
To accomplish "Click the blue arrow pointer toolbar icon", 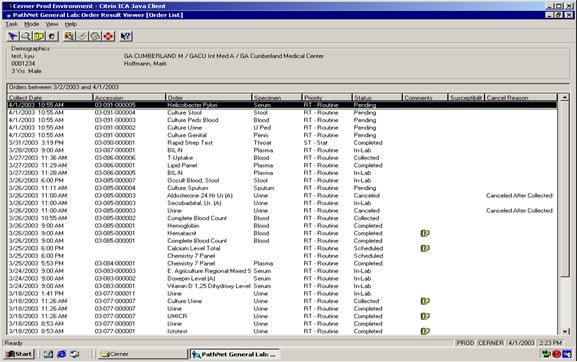I will pyautogui.click(x=13, y=36).
